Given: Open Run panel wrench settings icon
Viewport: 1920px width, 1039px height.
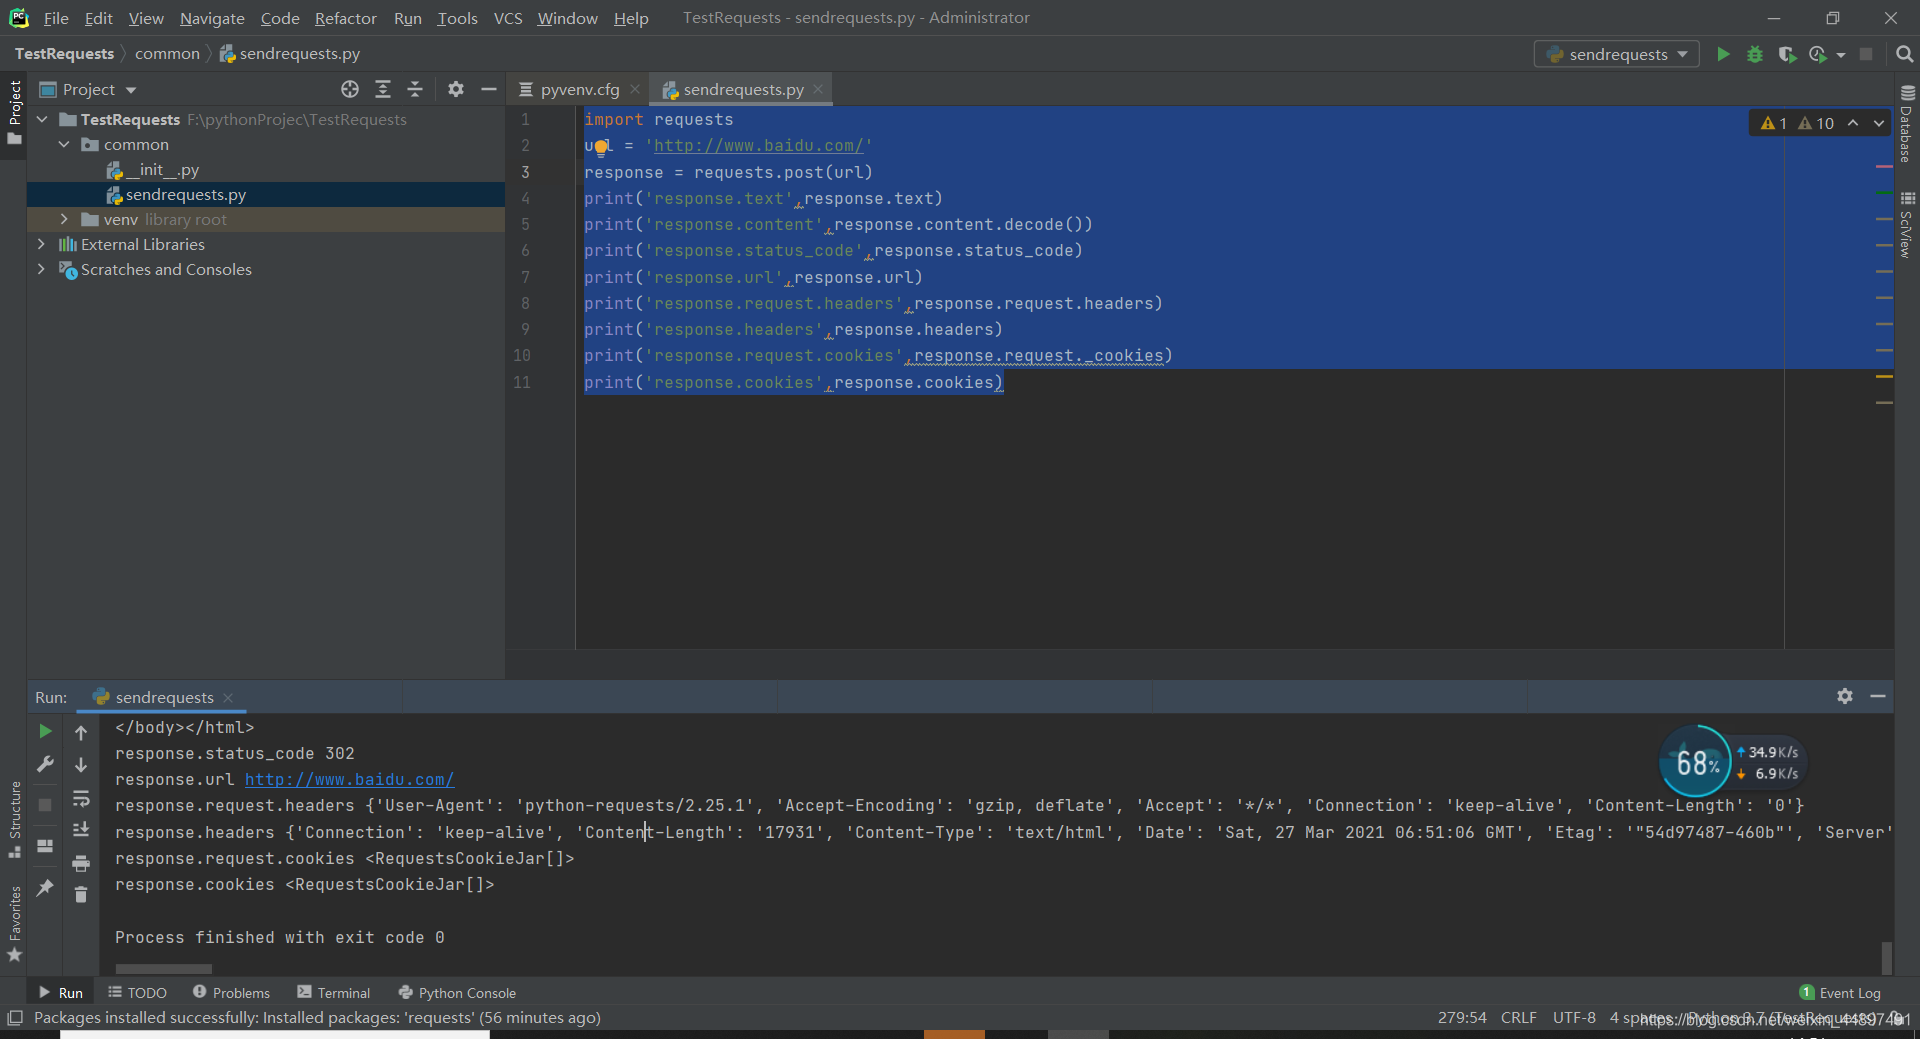Looking at the screenshot, I should pos(45,764).
